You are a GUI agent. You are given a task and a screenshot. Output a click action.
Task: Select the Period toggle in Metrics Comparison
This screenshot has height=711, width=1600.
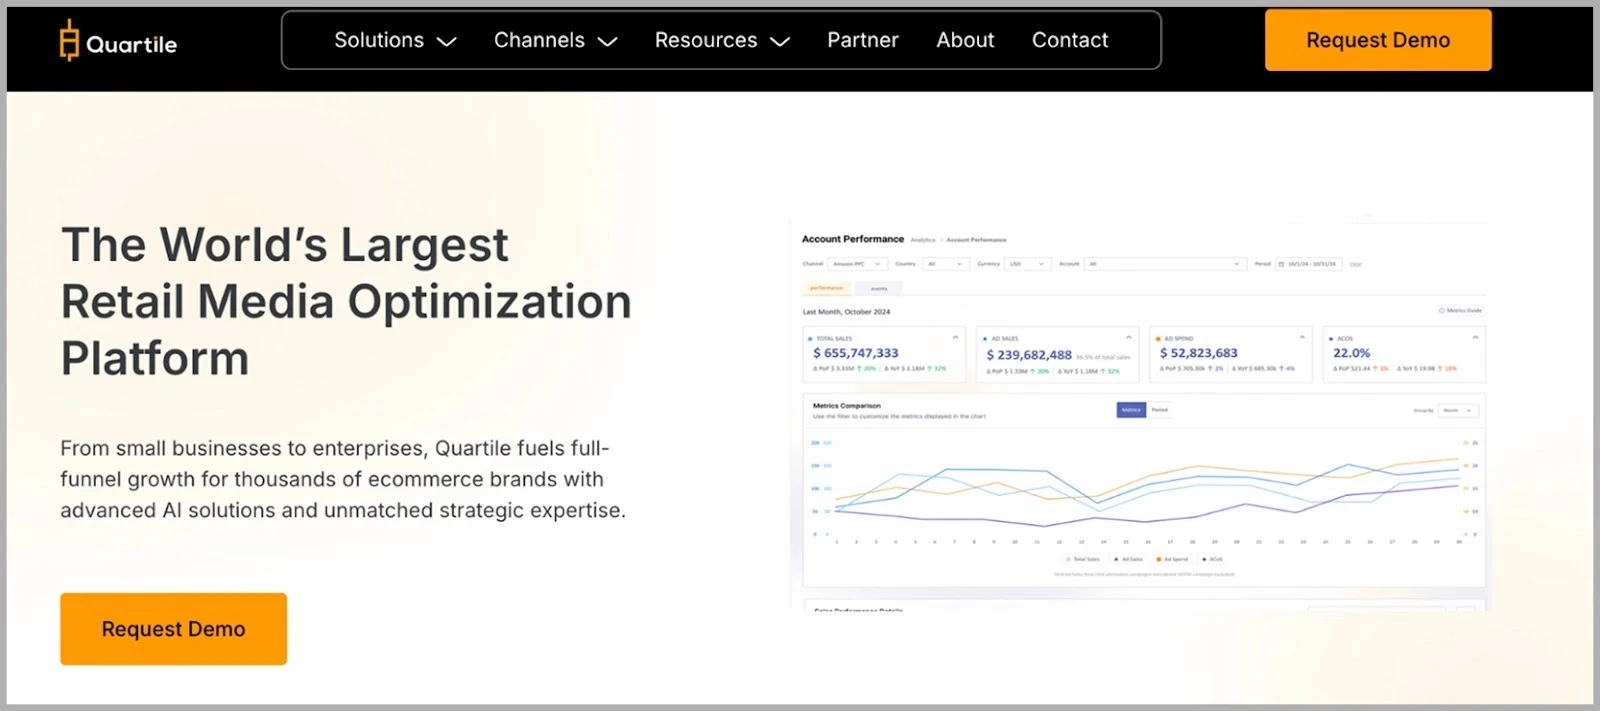click(1159, 410)
